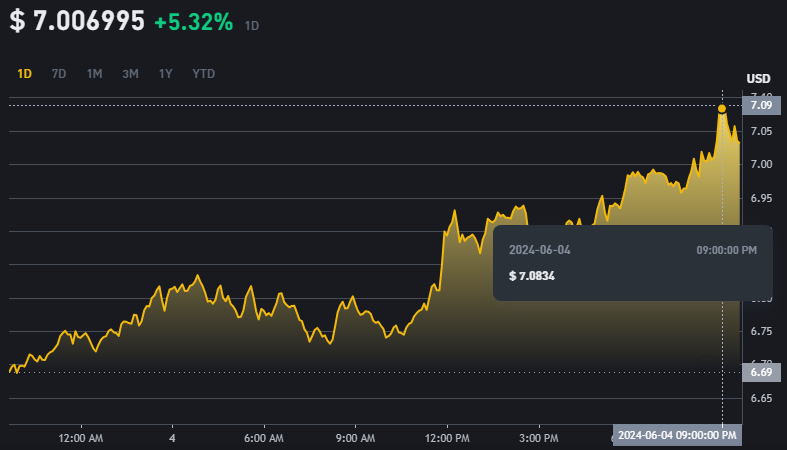Click the 12:00 AM time axis label

[x=81, y=438]
